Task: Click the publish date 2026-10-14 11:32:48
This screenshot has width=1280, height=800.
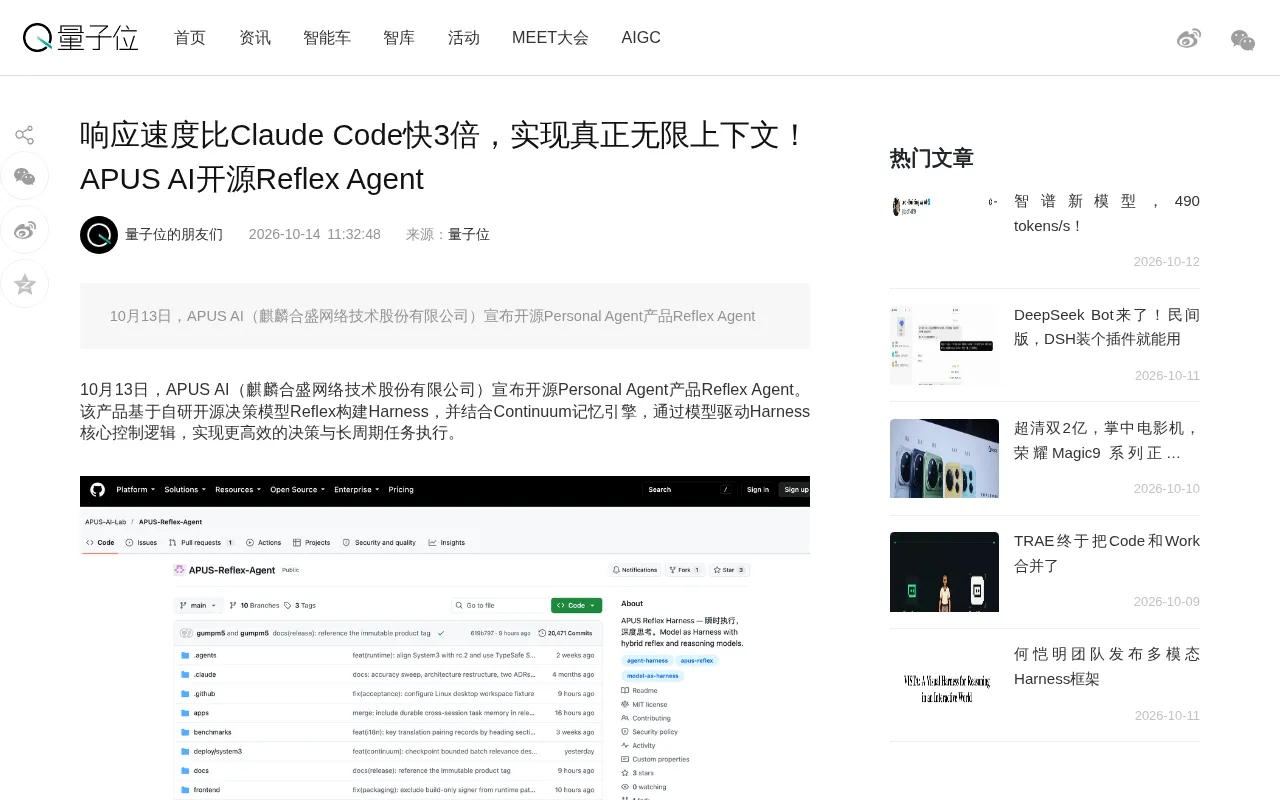Action: (315, 235)
